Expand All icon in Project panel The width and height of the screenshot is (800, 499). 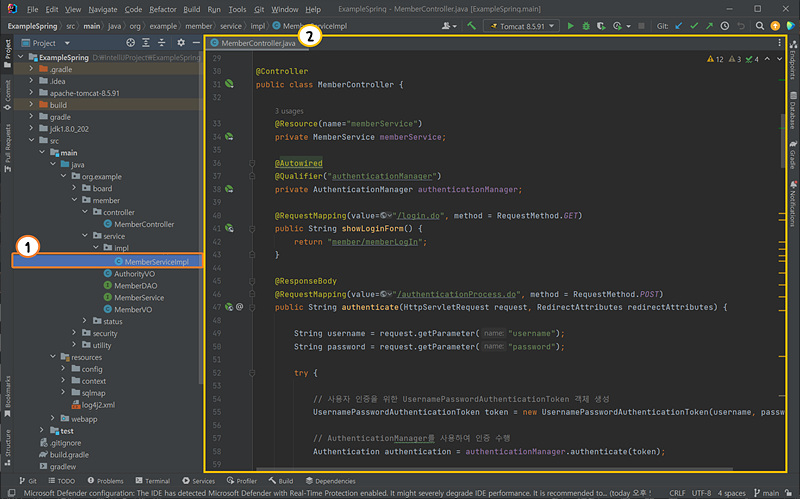[x=146, y=43]
